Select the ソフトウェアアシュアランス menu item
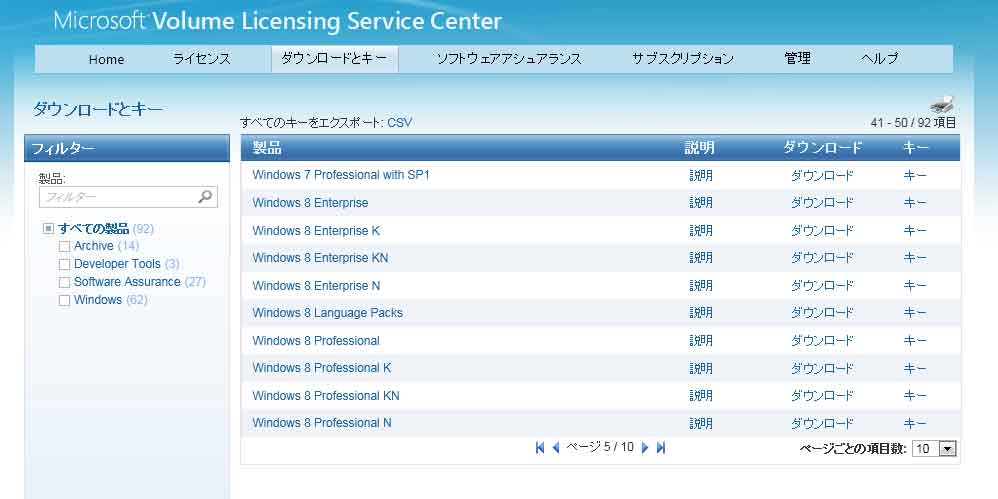998x499 pixels. 508,59
